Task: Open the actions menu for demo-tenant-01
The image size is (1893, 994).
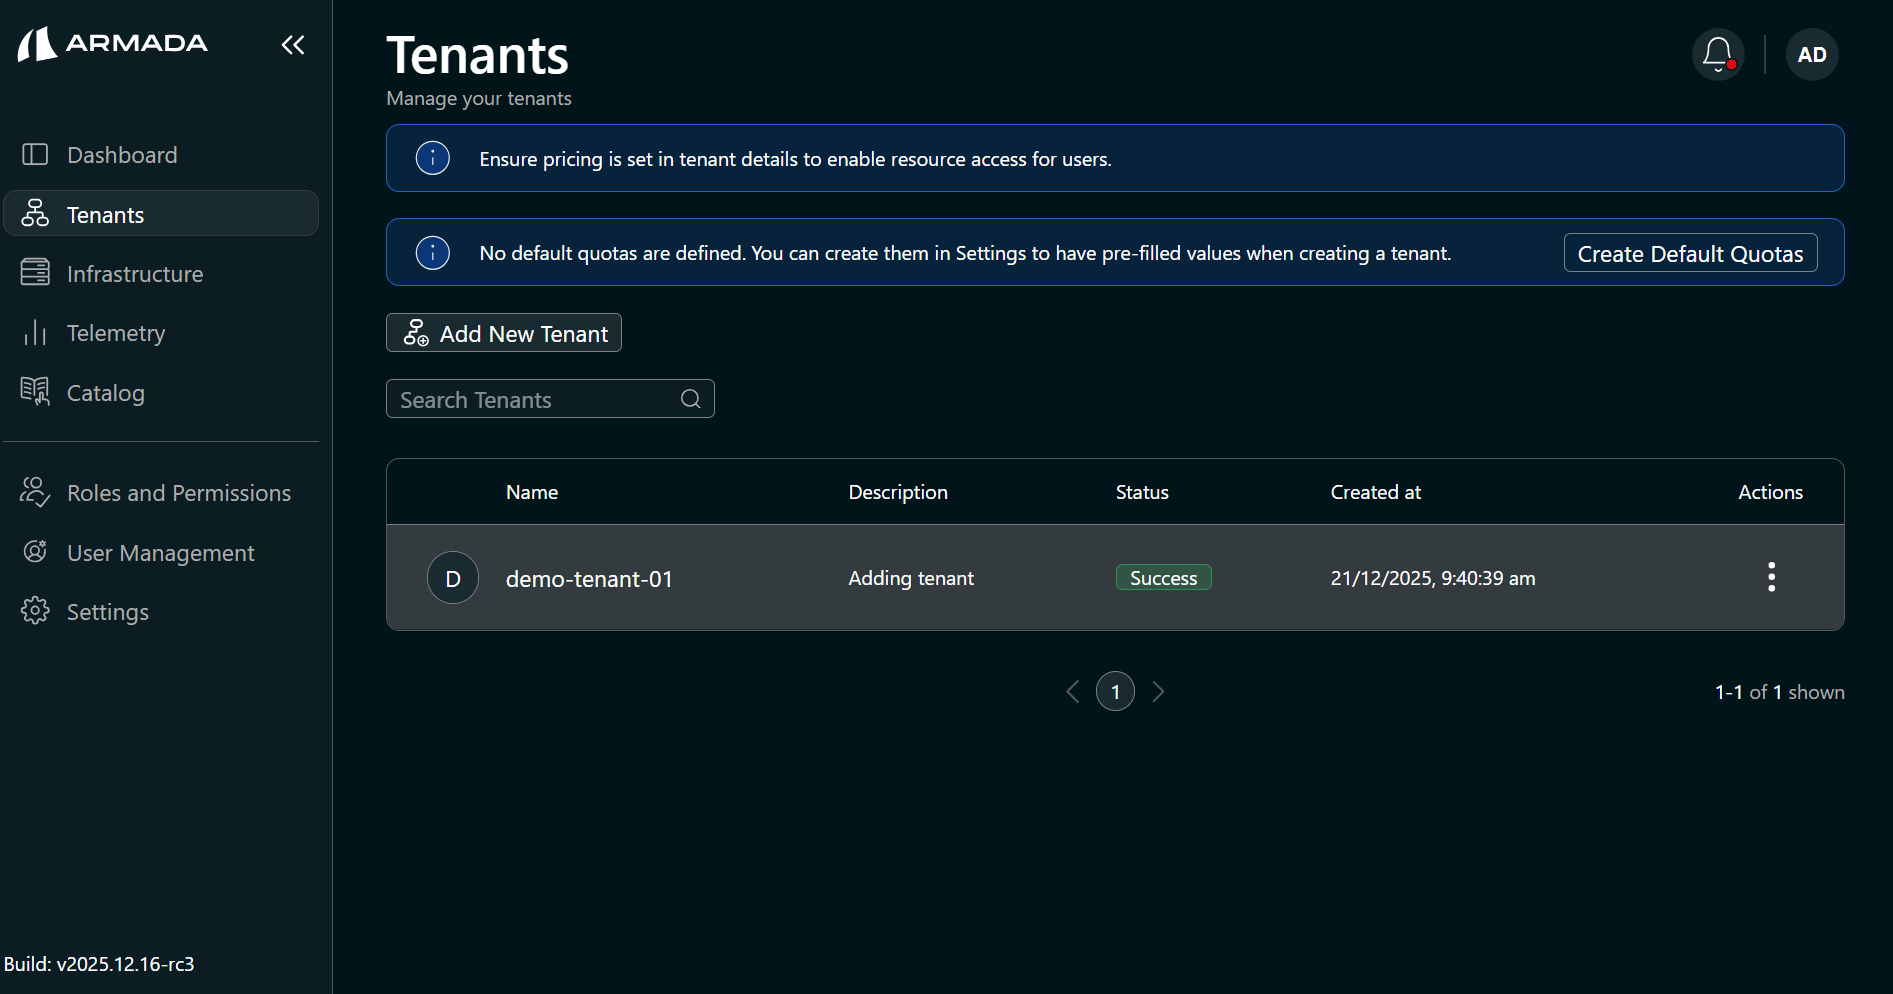Action: click(1771, 577)
